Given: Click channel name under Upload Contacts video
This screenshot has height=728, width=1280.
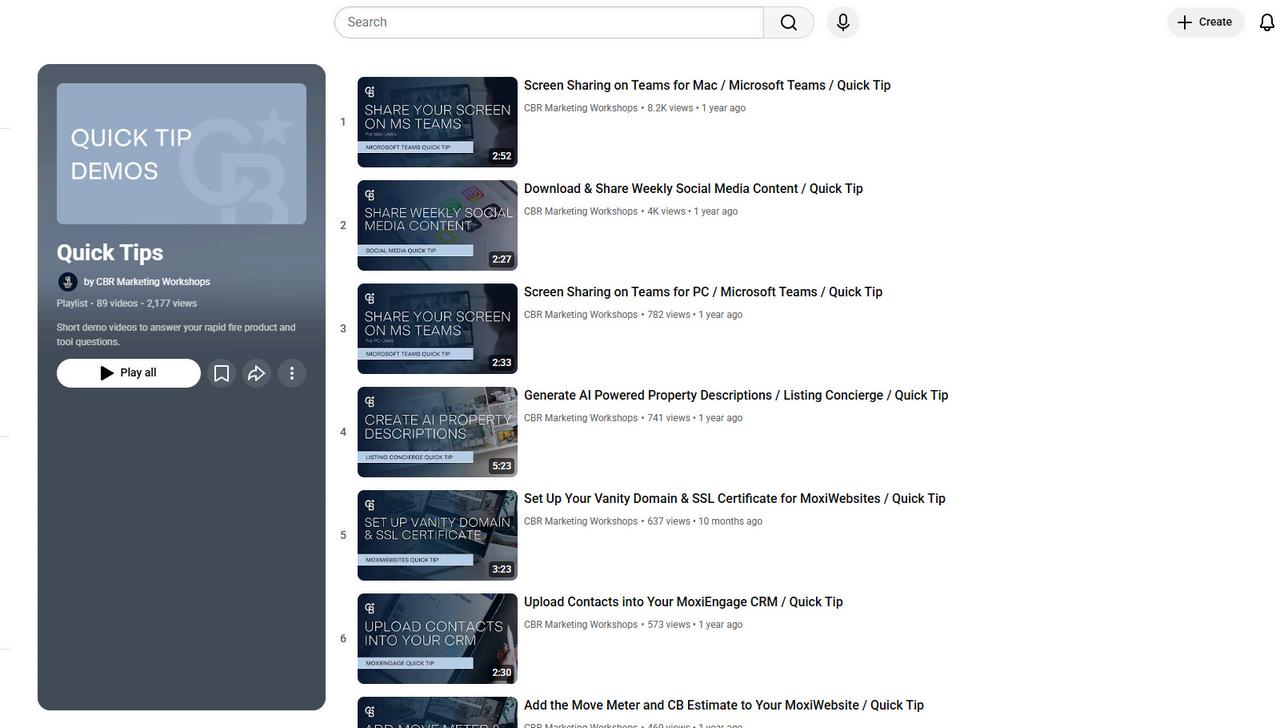Looking at the screenshot, I should [581, 625].
